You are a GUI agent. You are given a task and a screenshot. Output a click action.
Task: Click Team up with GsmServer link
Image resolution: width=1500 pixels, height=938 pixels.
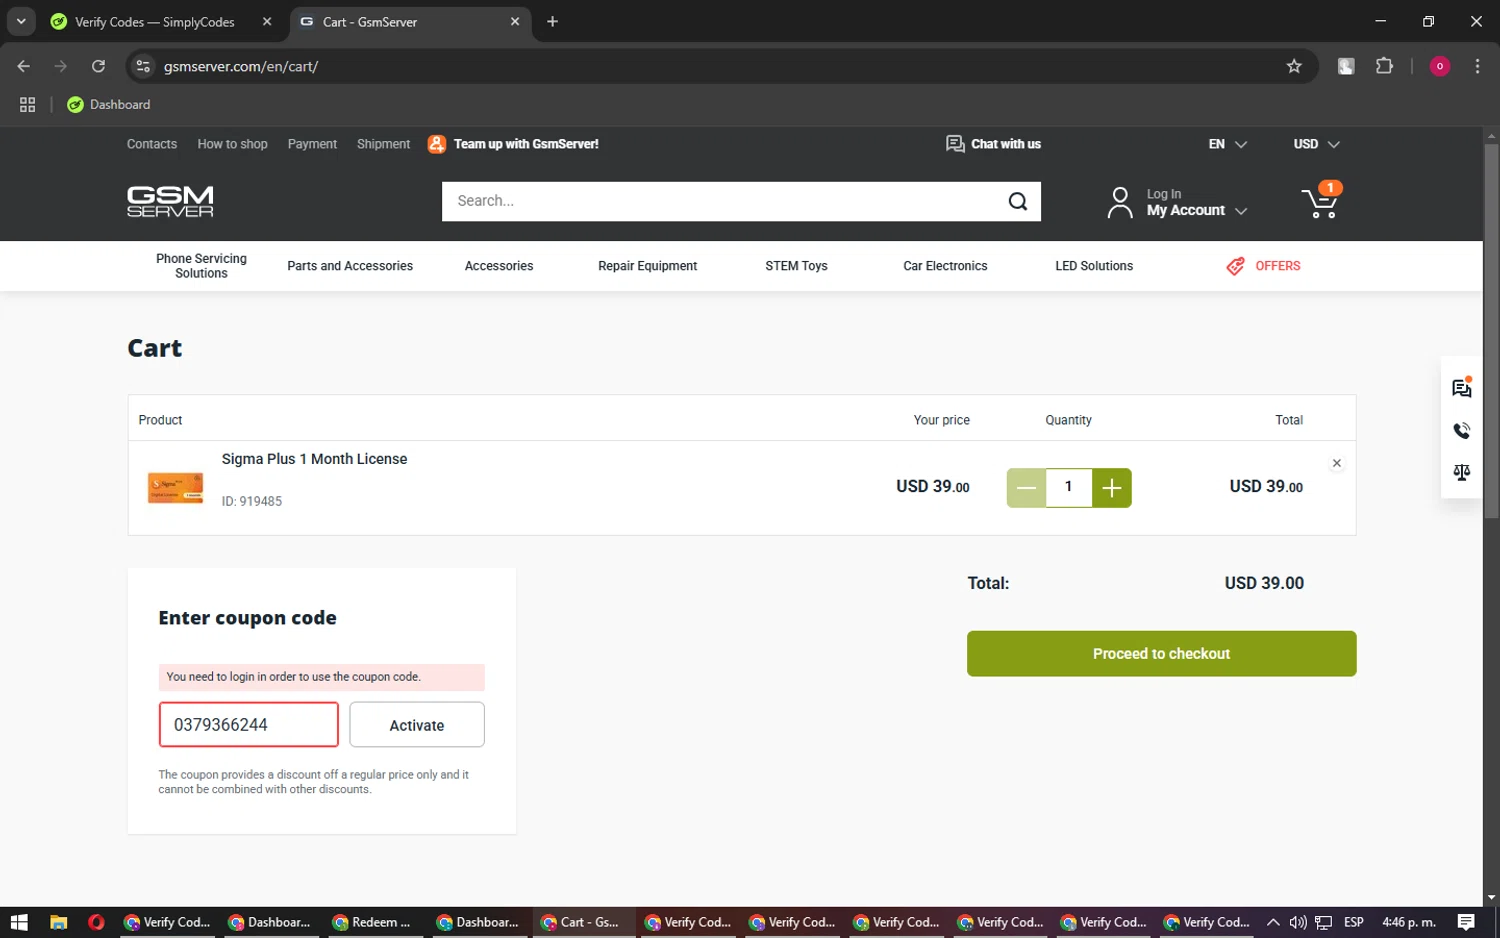(514, 144)
